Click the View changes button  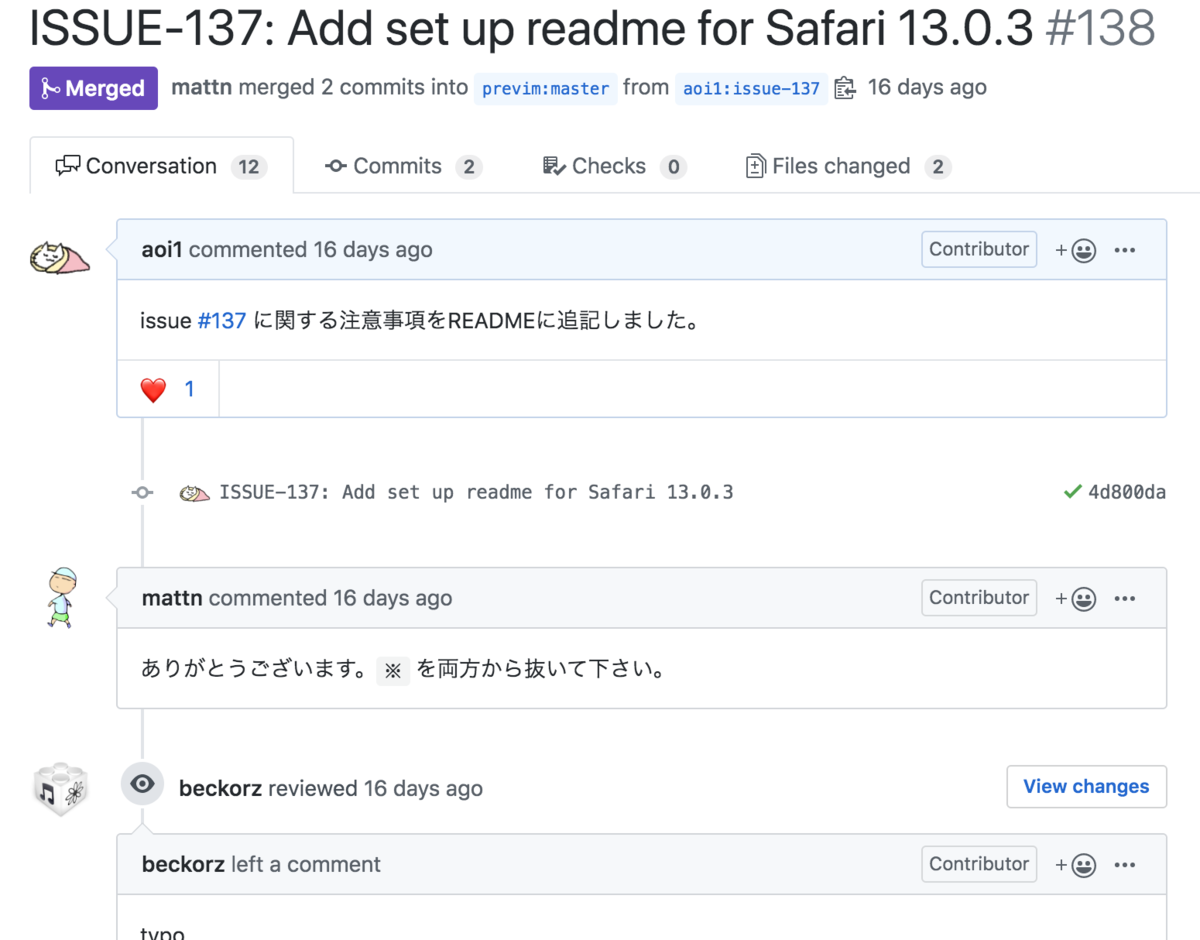click(1087, 786)
